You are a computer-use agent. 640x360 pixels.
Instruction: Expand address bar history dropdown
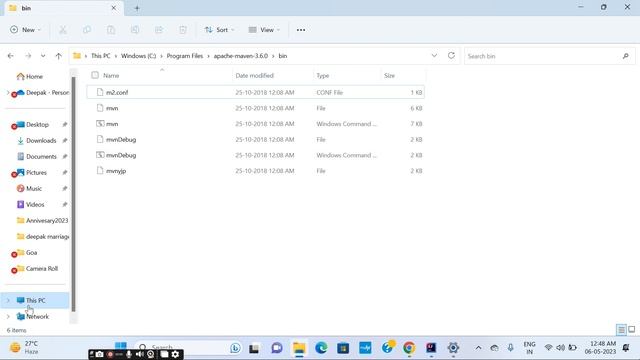coord(434,56)
